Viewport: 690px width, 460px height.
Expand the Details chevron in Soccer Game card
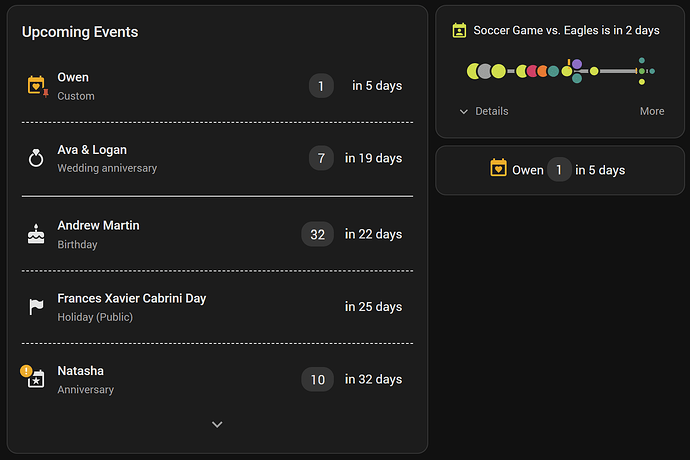pyautogui.click(x=463, y=111)
